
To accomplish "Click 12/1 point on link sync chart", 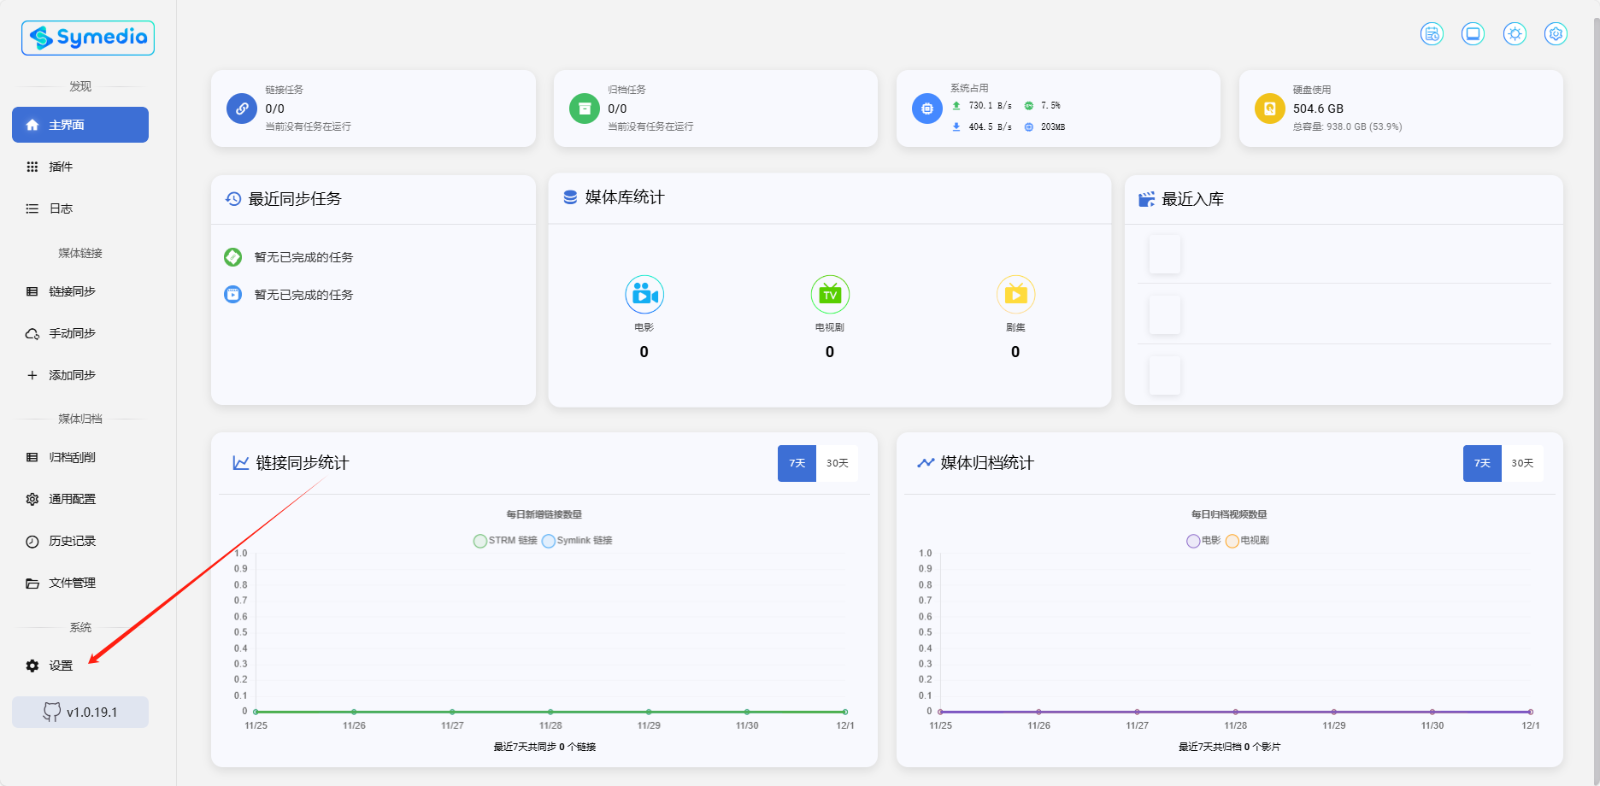I will click(845, 712).
